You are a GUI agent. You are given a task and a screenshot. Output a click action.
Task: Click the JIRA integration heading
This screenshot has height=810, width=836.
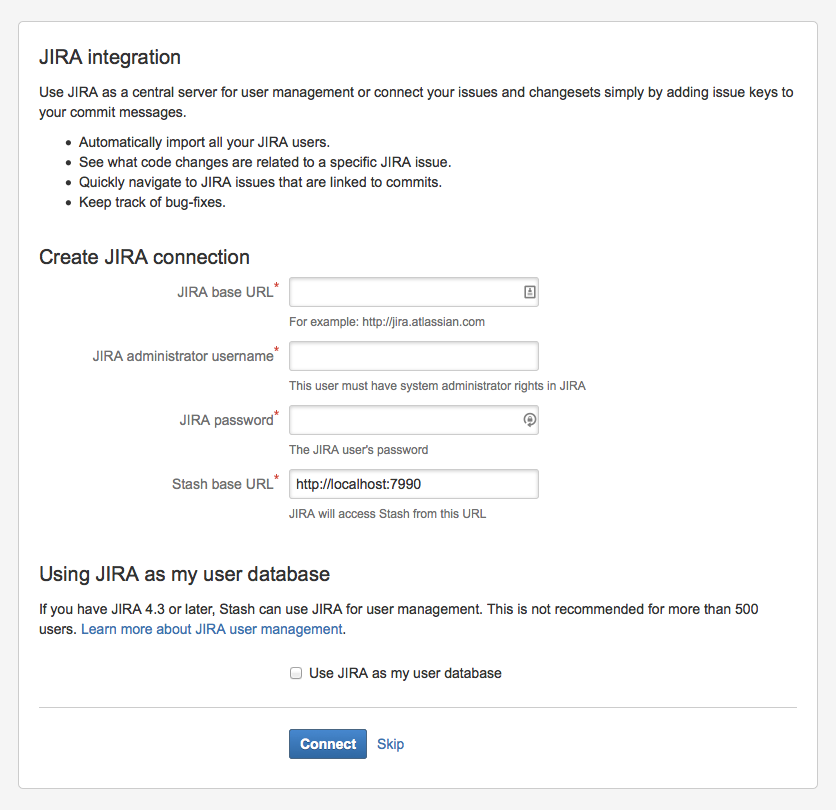click(110, 57)
